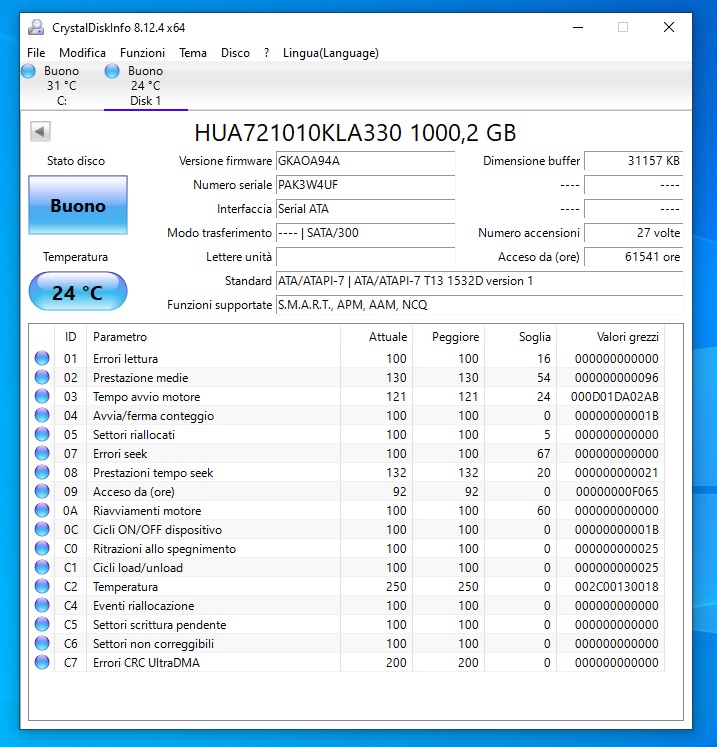Open the Lingua(Language) menu
The width and height of the screenshot is (717, 747).
coord(331,53)
